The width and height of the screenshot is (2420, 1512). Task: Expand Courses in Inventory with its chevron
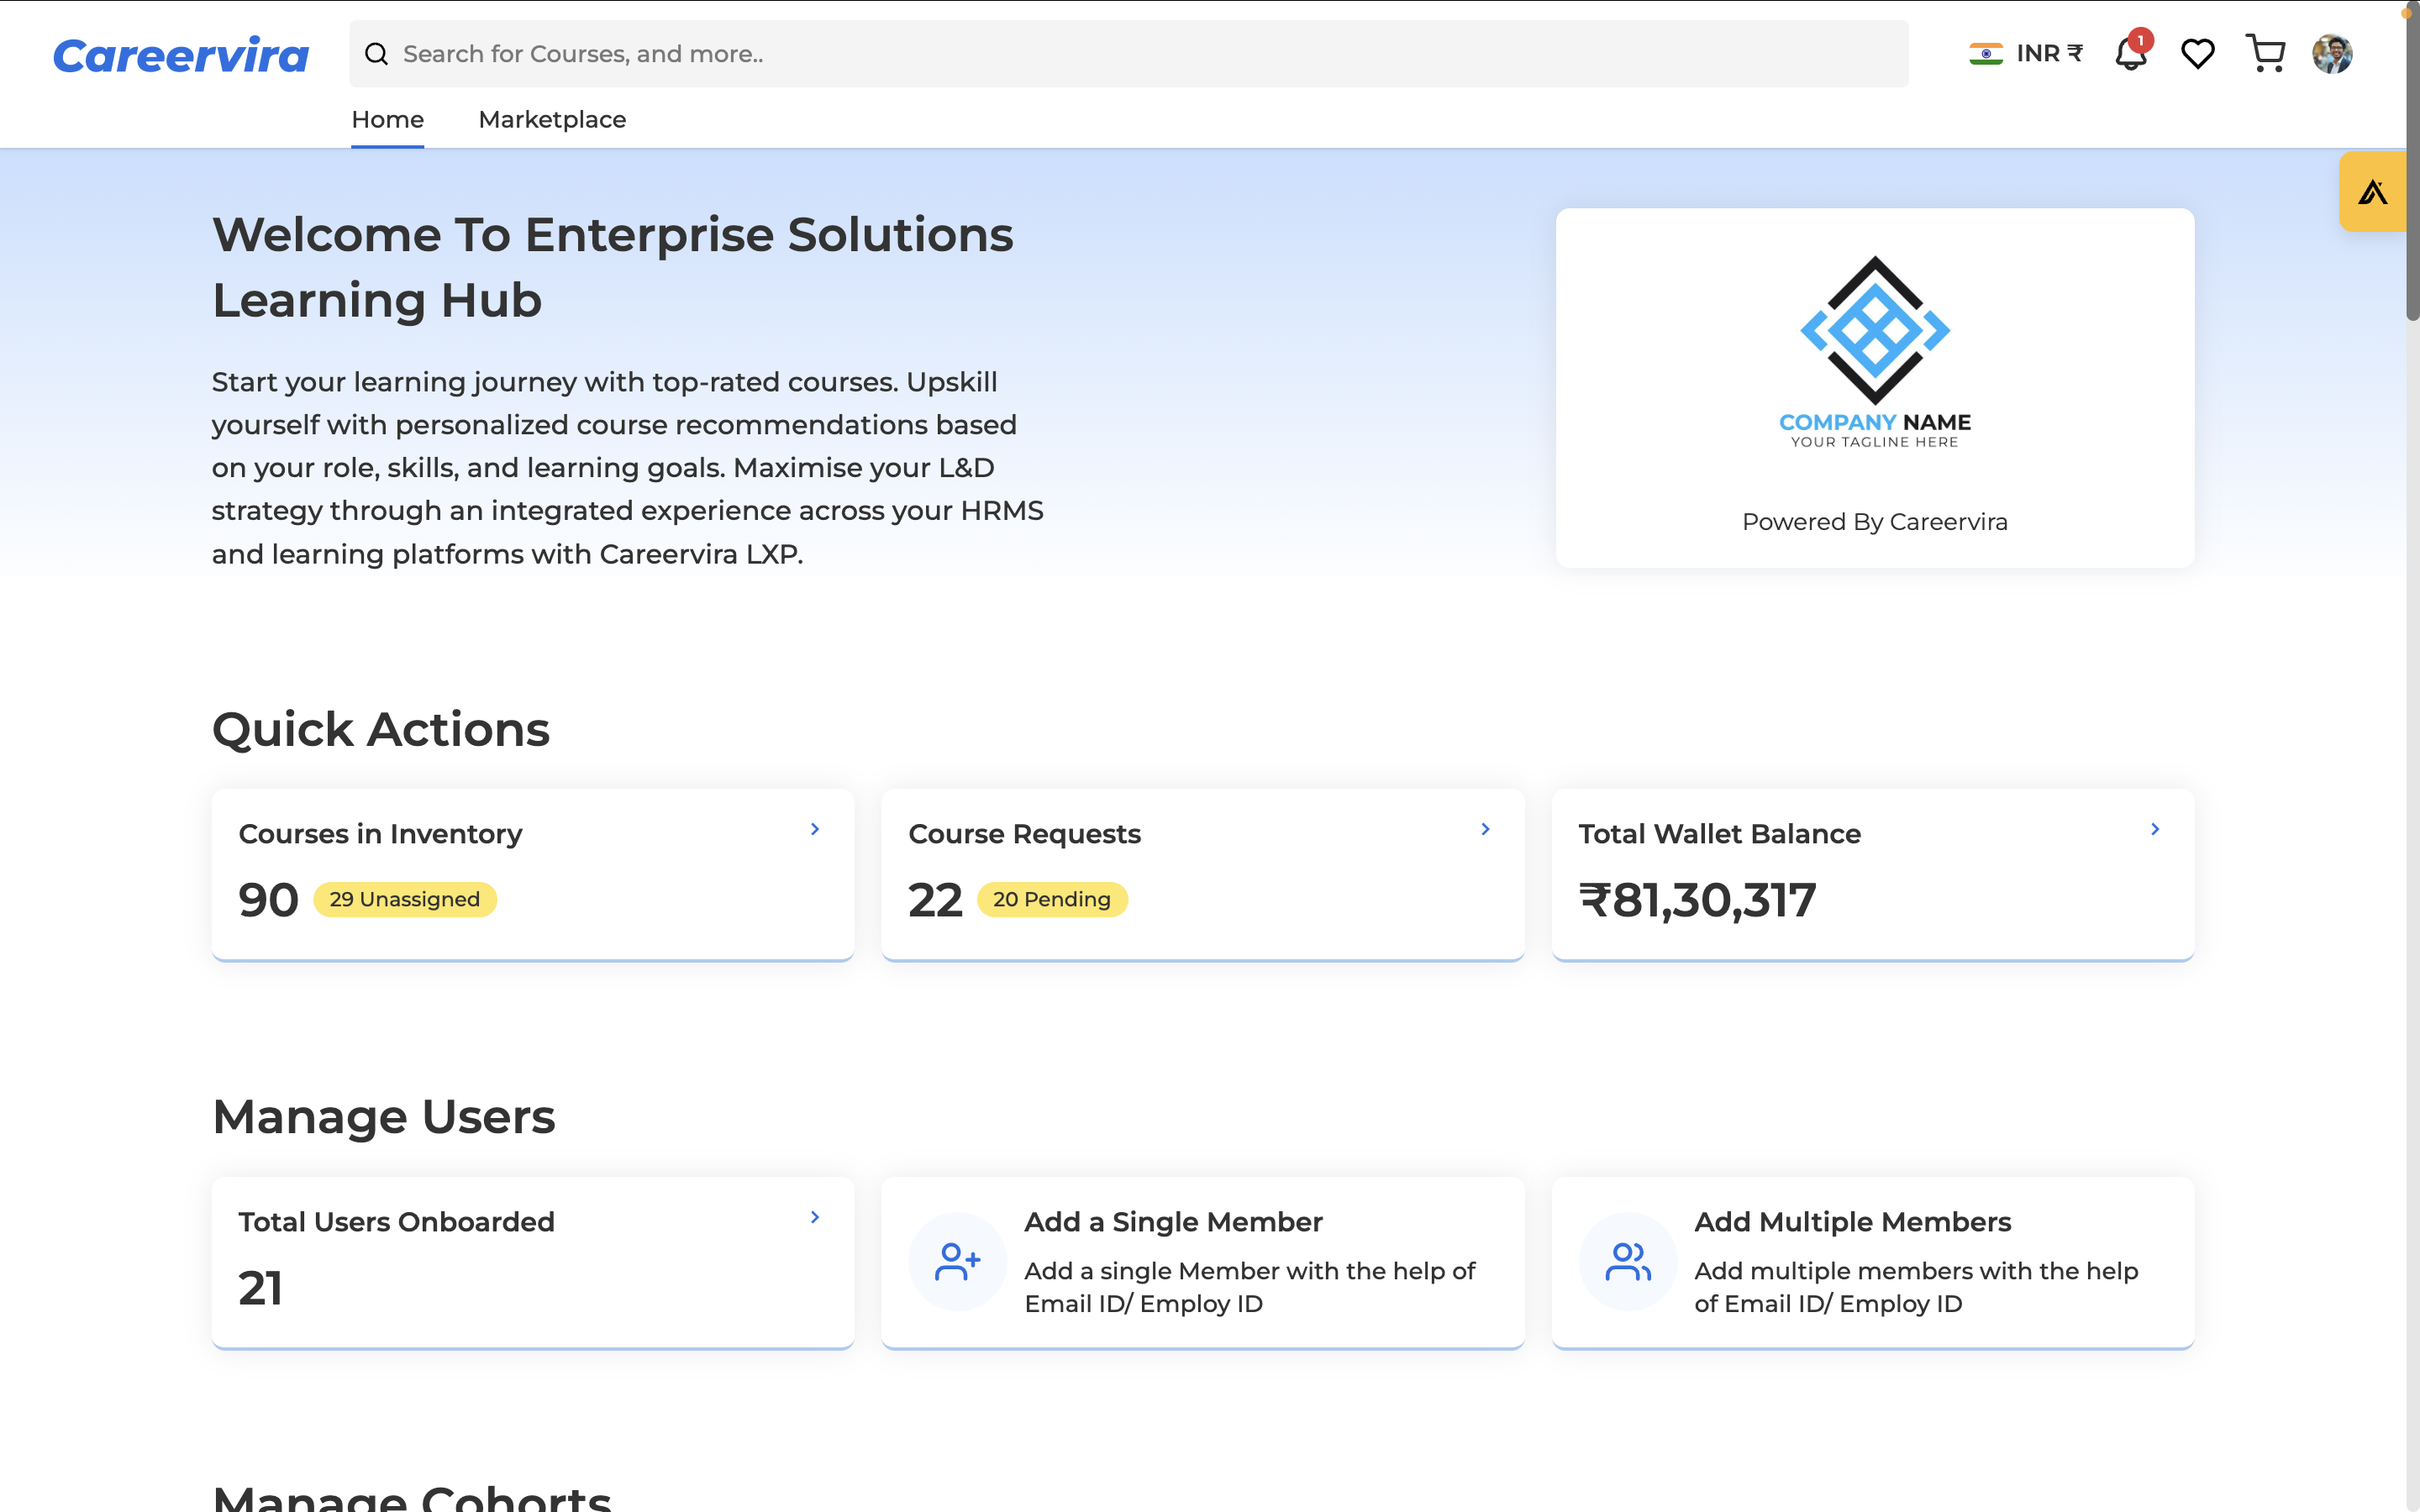tap(815, 828)
